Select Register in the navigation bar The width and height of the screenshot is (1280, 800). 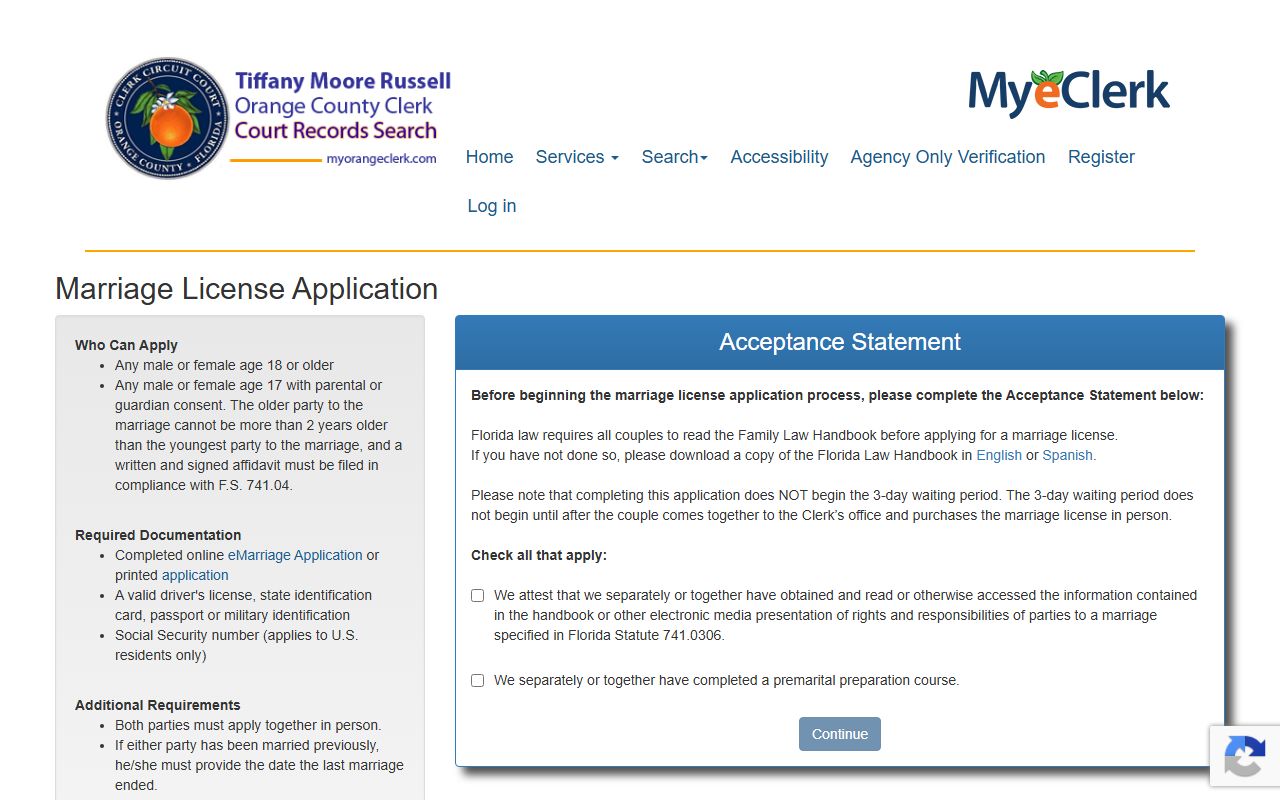tap(1101, 157)
